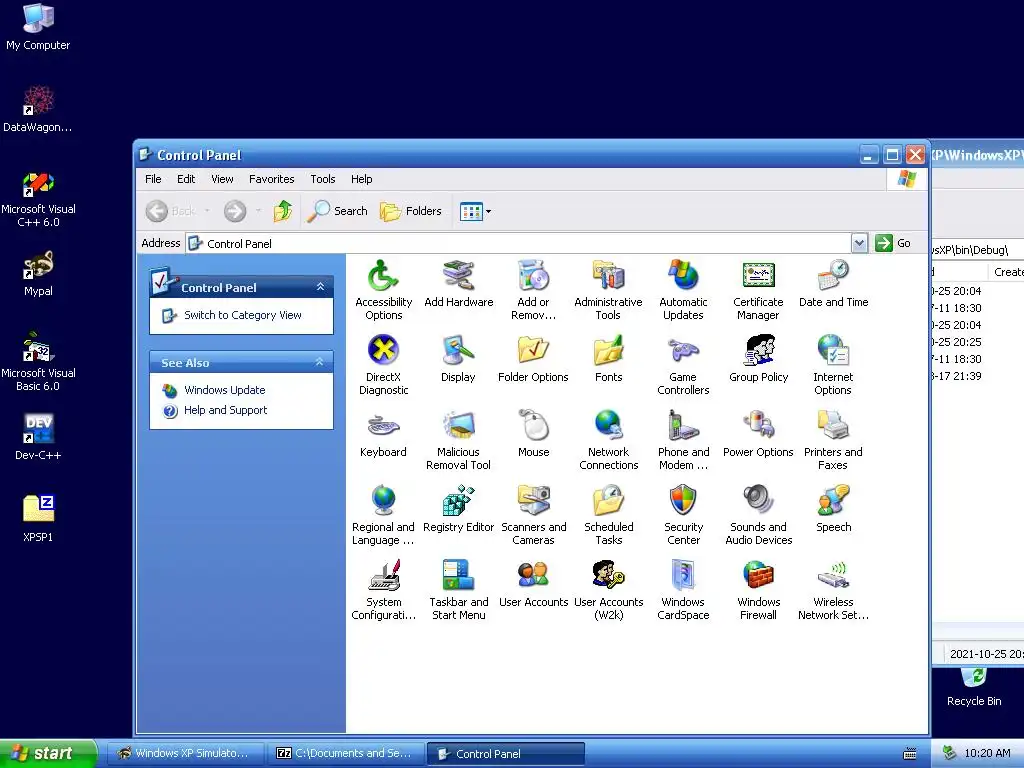Open Network Connections

608,440
